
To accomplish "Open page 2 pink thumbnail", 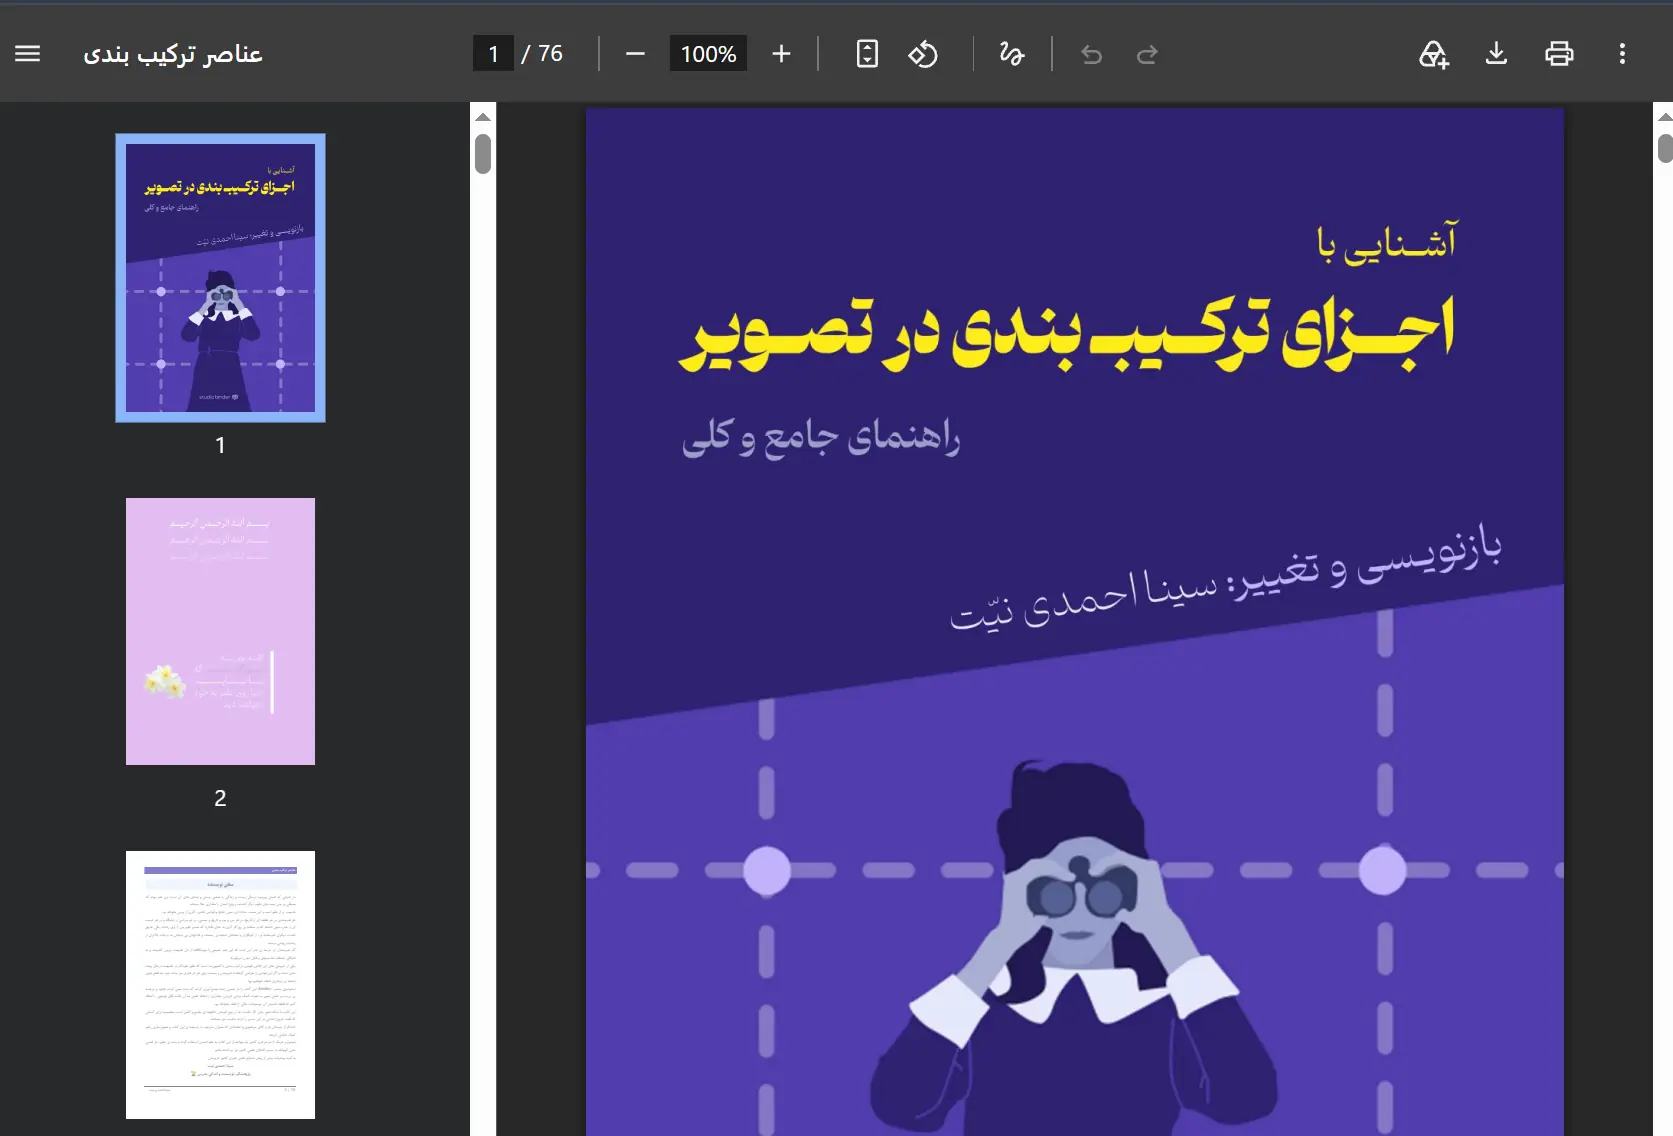I will pyautogui.click(x=220, y=631).
